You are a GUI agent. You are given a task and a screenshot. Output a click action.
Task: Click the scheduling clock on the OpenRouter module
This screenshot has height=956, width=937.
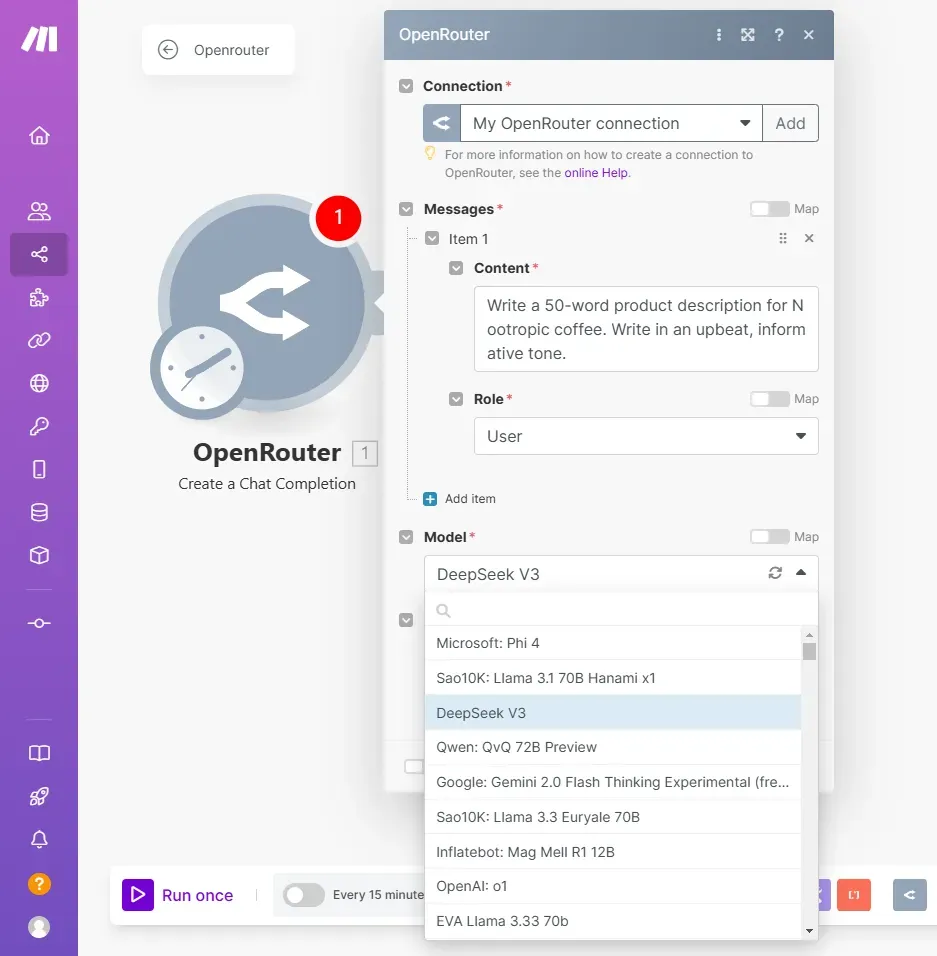201,368
